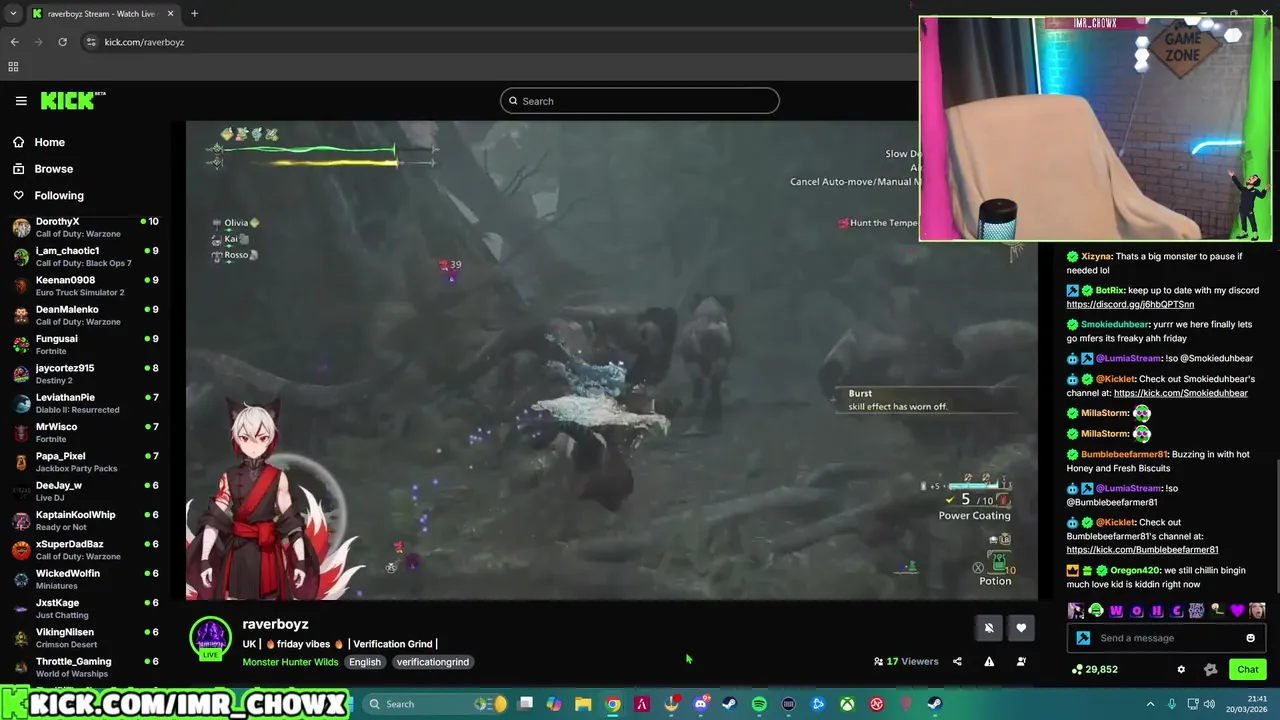Screen dimensions: 1280x720
Task: Open the browser apps grid shortcut
Action: click(13, 67)
